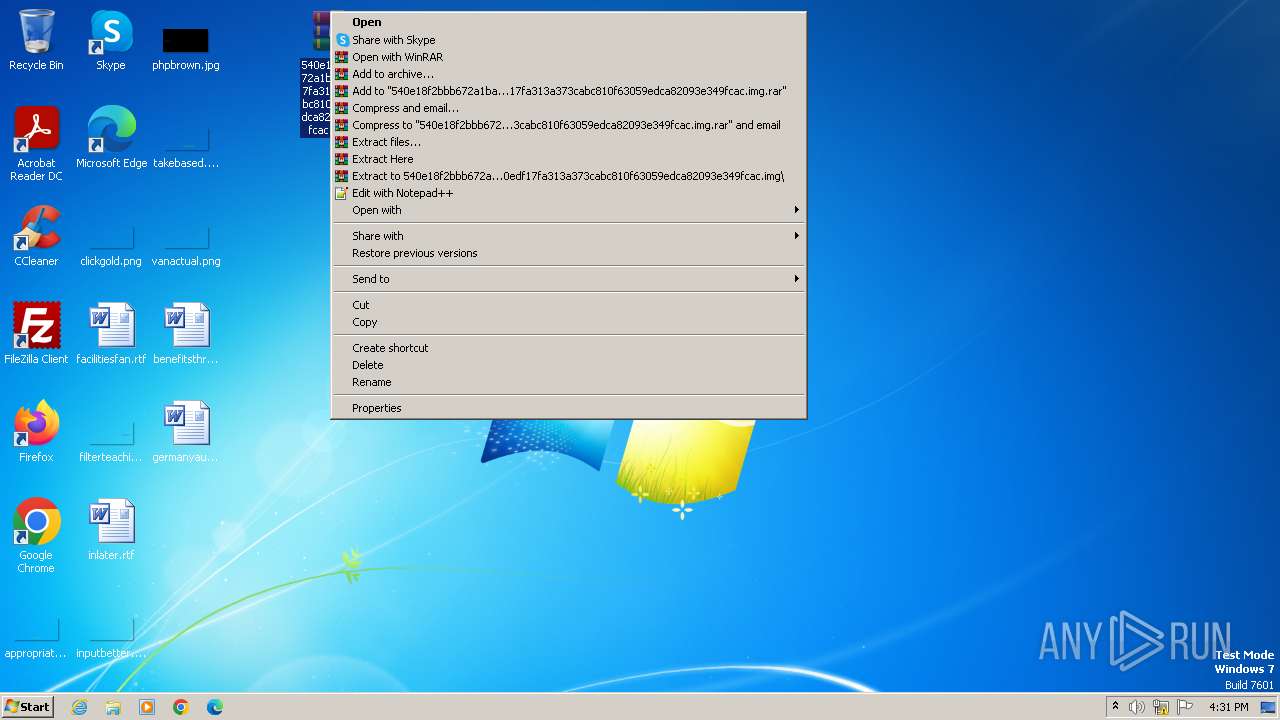1280x720 pixels.
Task: Choose Open from context menu
Action: [569, 22]
